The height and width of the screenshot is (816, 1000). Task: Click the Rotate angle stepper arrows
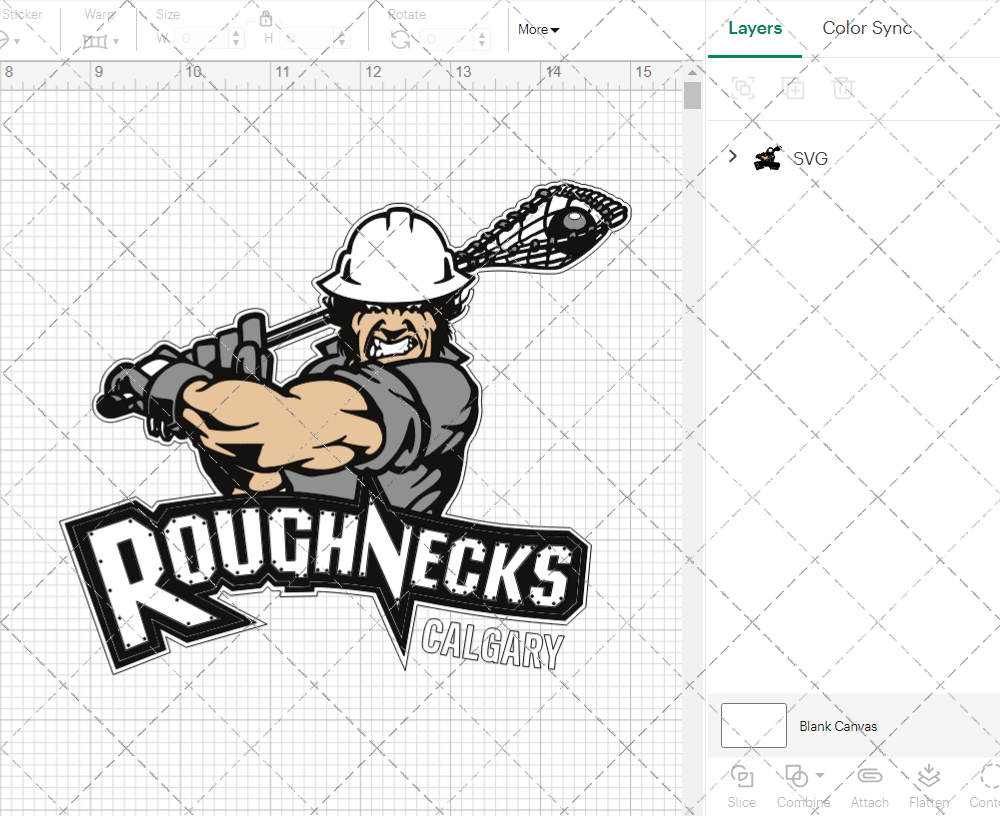(484, 39)
